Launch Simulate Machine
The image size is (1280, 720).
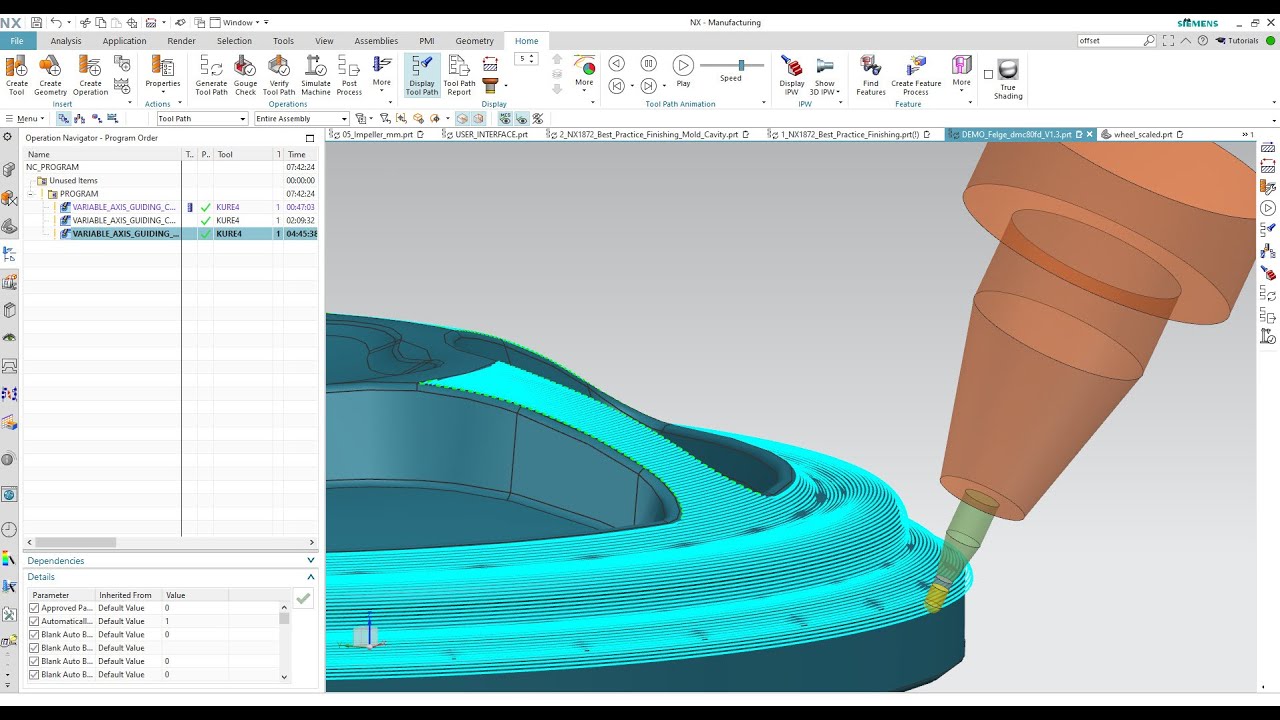[x=316, y=75]
